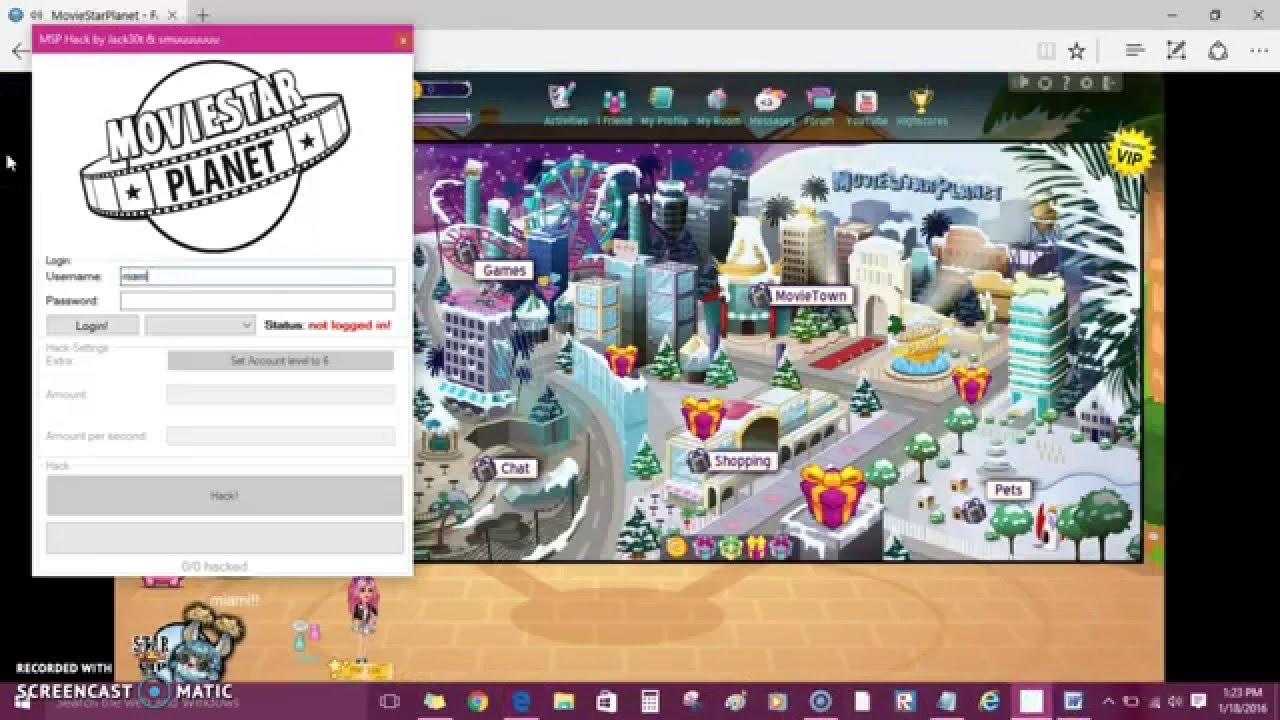1280x720 pixels.
Task: Click in the Password field
Action: pyautogui.click(x=257, y=300)
